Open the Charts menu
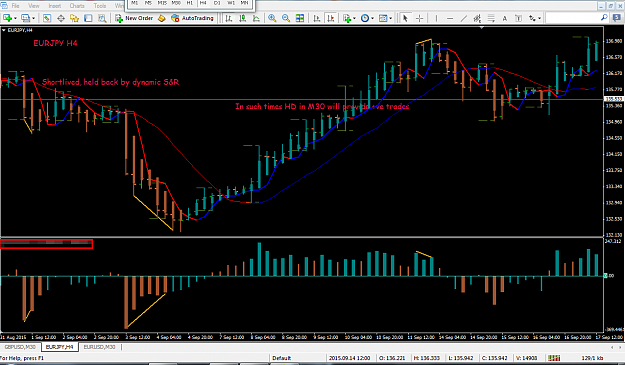 pyautogui.click(x=77, y=6)
